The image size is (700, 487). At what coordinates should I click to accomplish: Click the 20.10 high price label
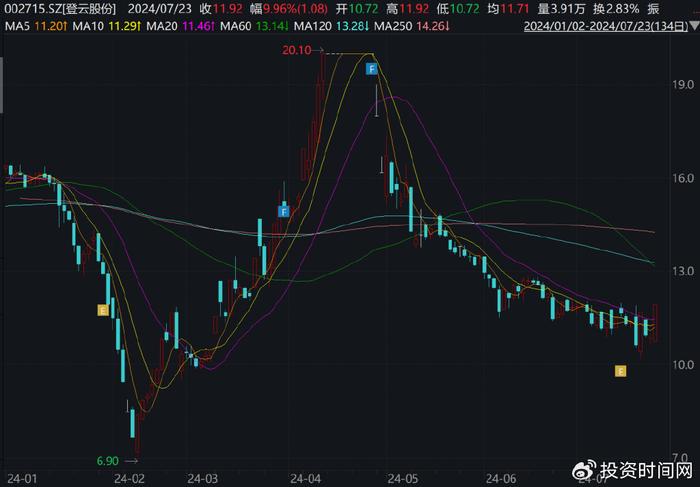[296, 50]
